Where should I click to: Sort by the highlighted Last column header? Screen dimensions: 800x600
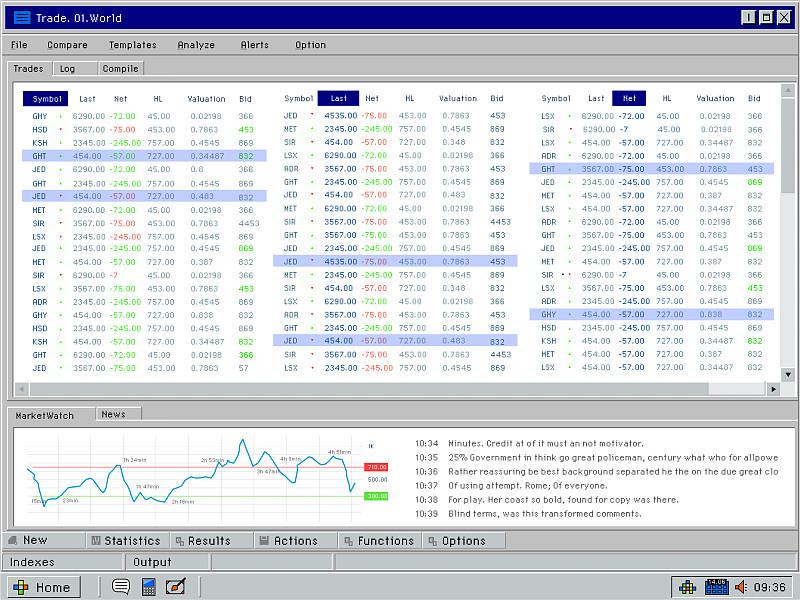(338, 98)
